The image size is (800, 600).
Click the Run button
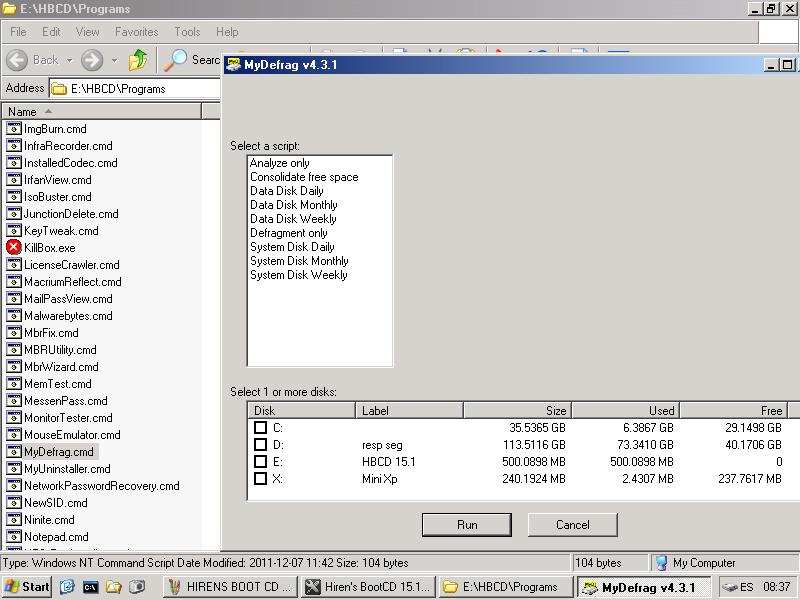[x=467, y=525]
